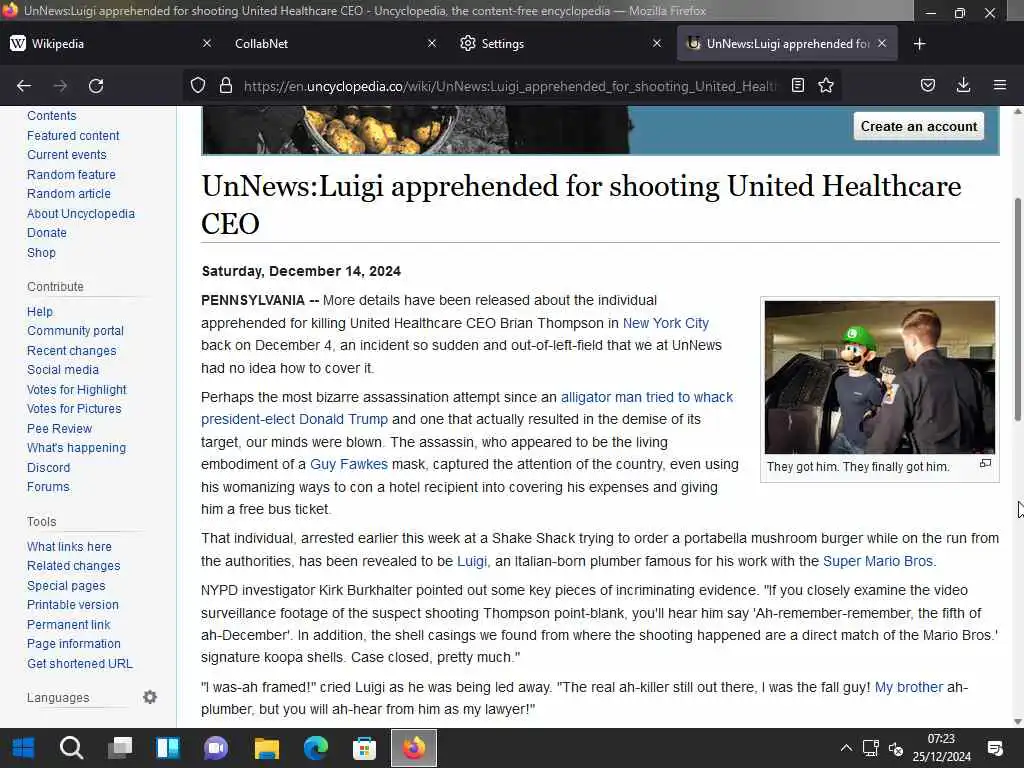The height and width of the screenshot is (768, 1024).
Task: Open taskbar search
Action: 71,748
